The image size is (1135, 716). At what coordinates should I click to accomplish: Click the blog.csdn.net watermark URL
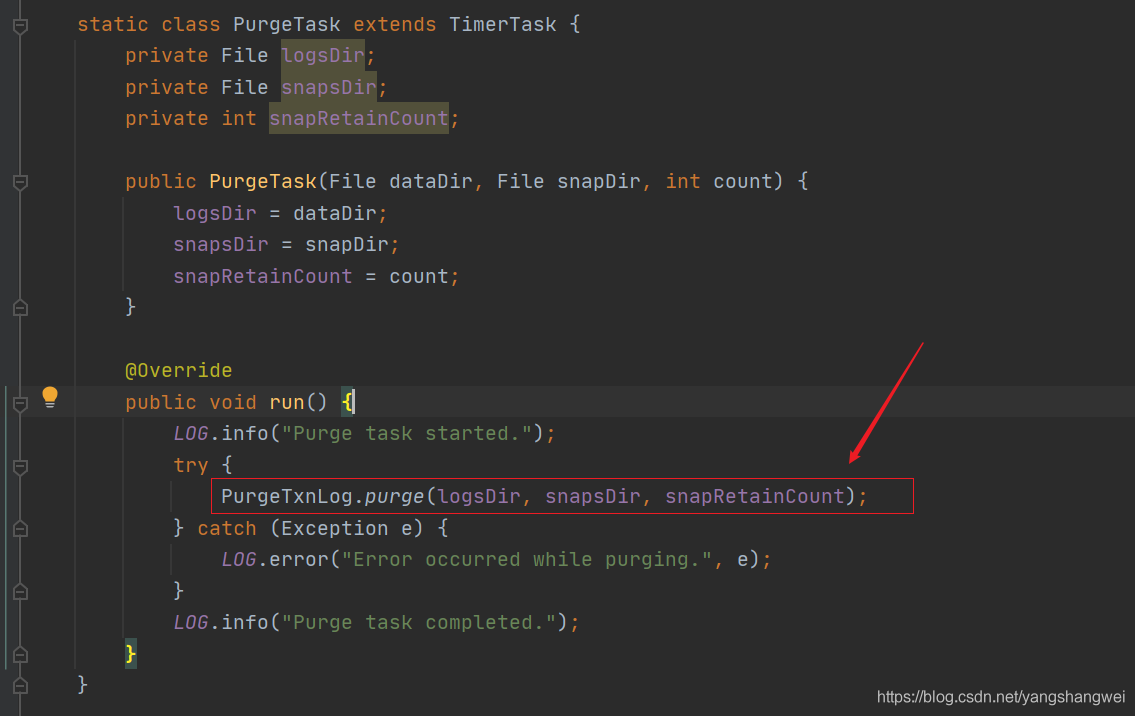1000,697
